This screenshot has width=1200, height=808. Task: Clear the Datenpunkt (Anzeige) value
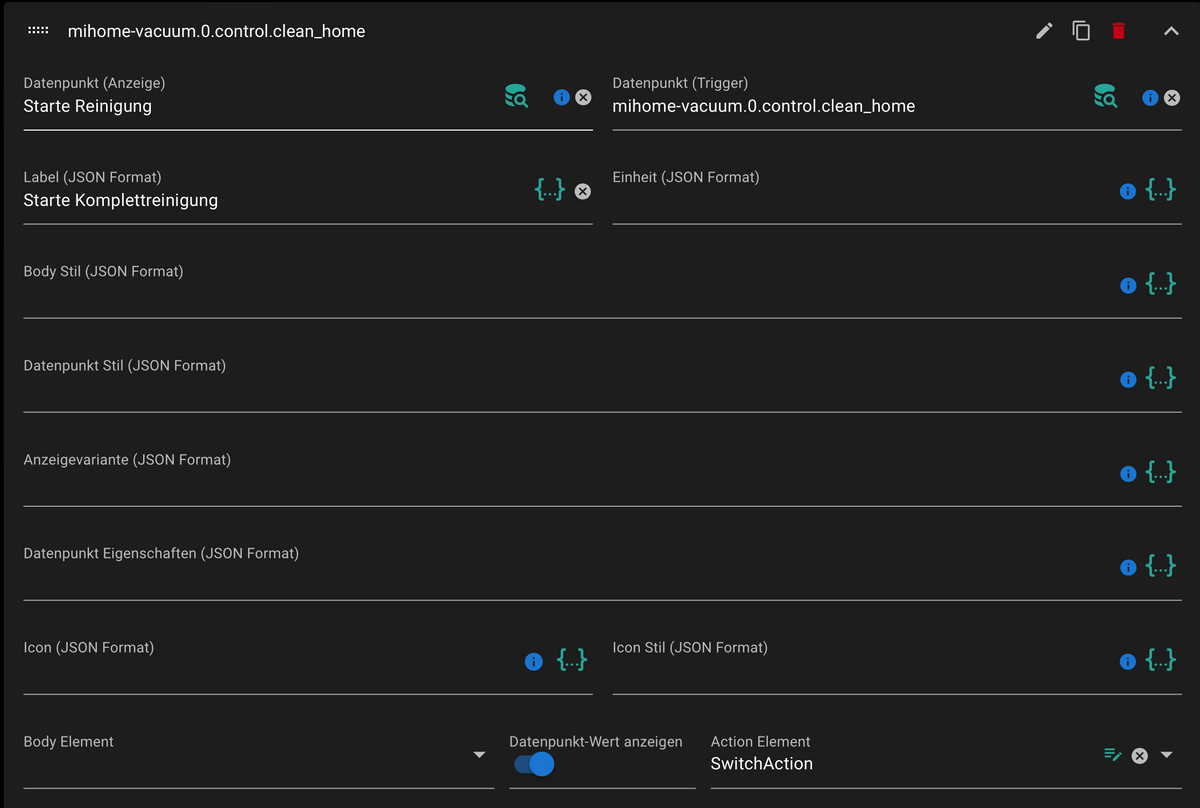tap(583, 97)
